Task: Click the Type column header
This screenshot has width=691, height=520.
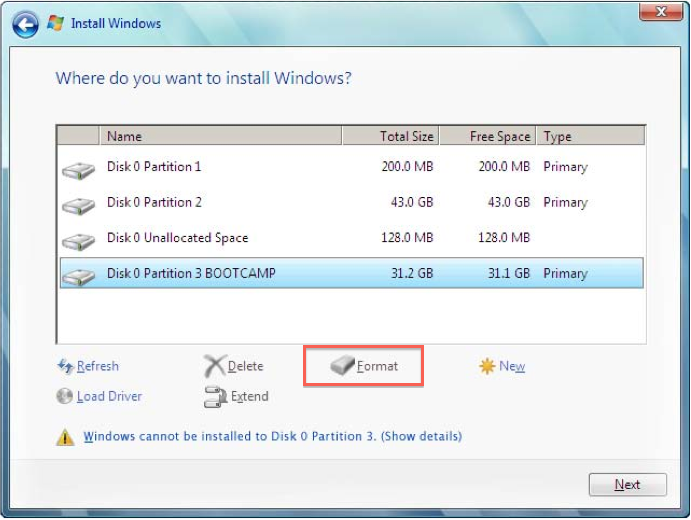Action: 591,136
